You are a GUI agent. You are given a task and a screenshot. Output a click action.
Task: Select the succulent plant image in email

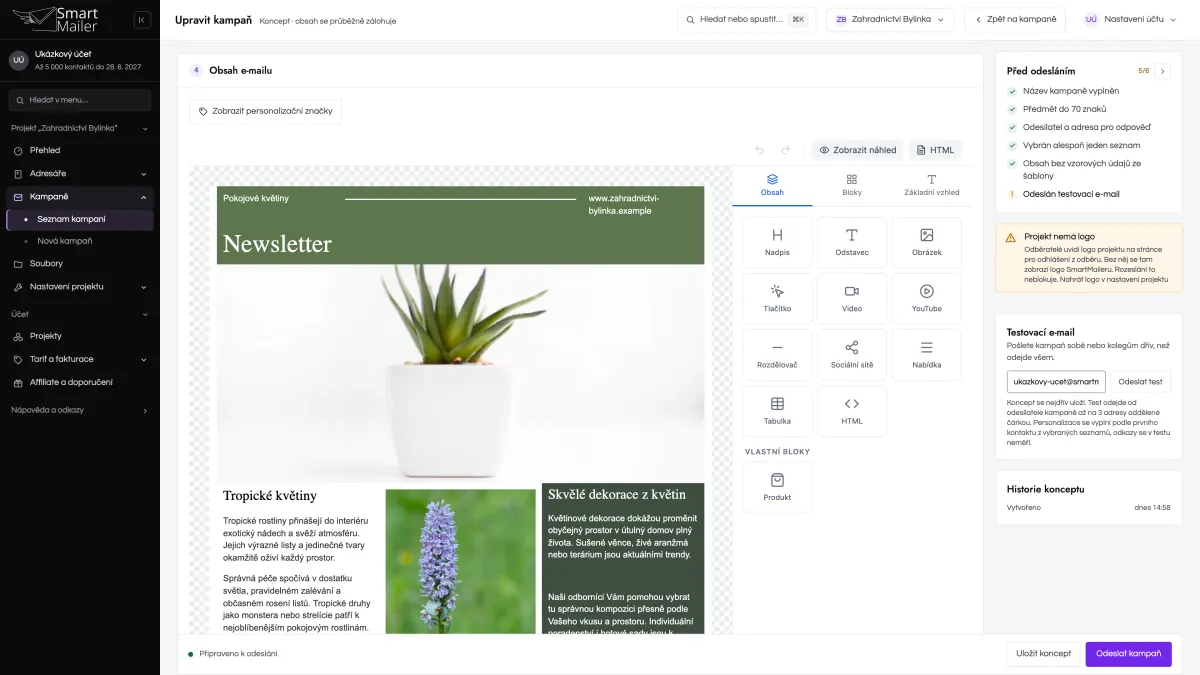click(461, 374)
